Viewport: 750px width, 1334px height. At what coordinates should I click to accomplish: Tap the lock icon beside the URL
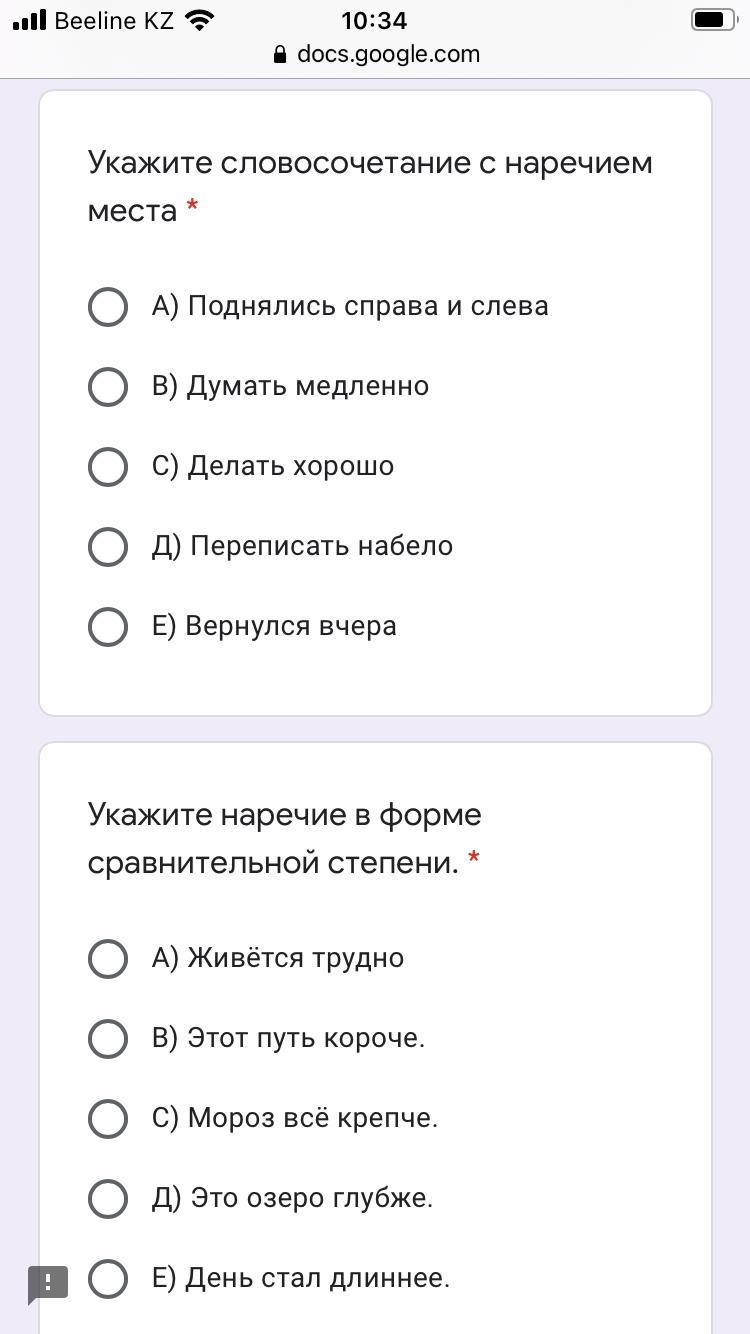coord(280,56)
